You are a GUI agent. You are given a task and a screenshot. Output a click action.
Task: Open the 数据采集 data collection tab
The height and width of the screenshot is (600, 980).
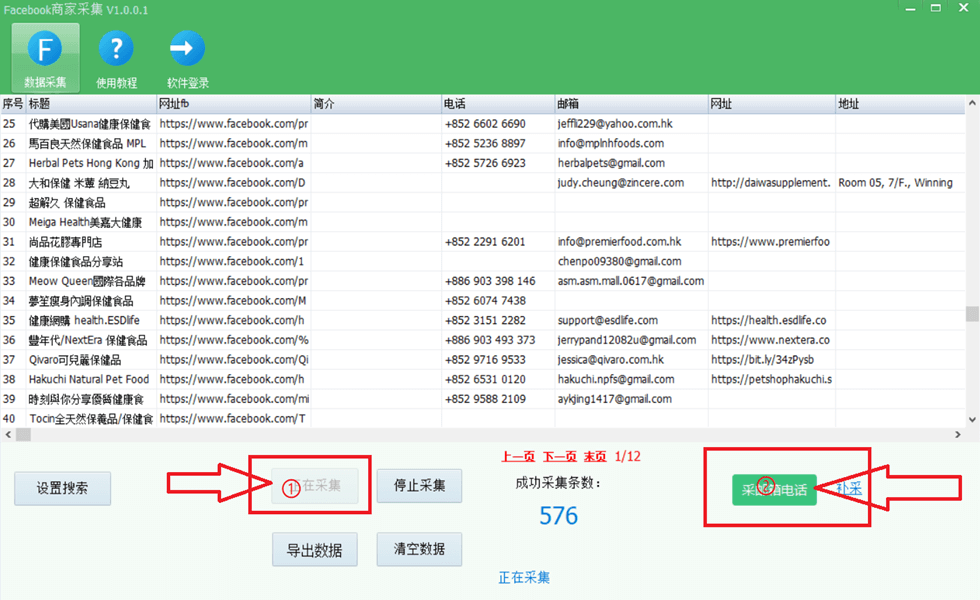[x=45, y=59]
